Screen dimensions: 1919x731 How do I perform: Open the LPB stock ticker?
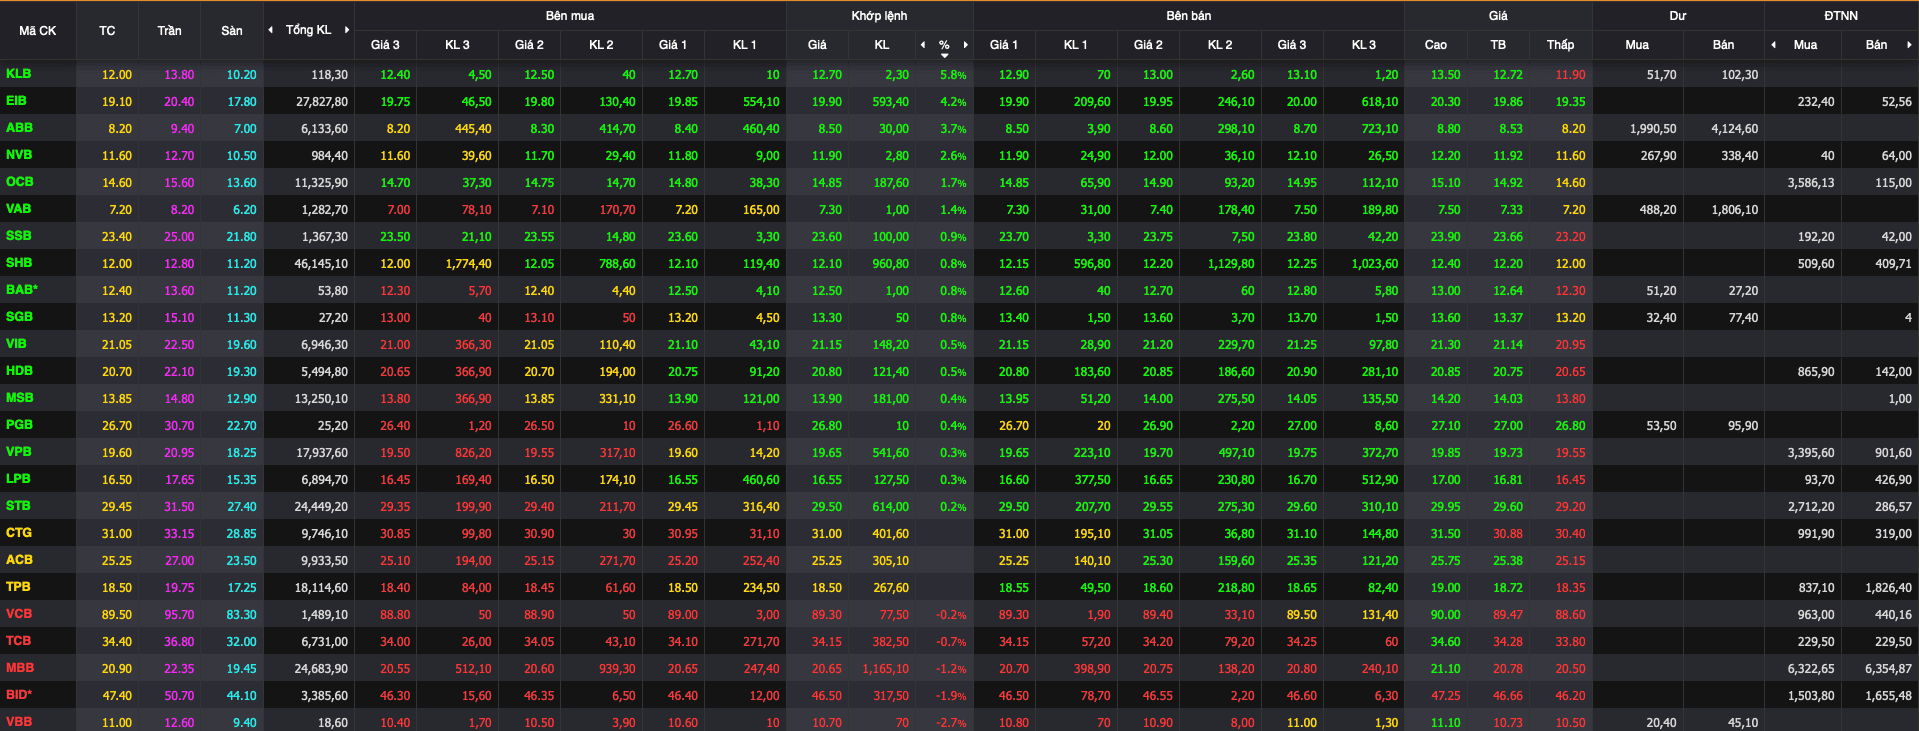(18, 479)
